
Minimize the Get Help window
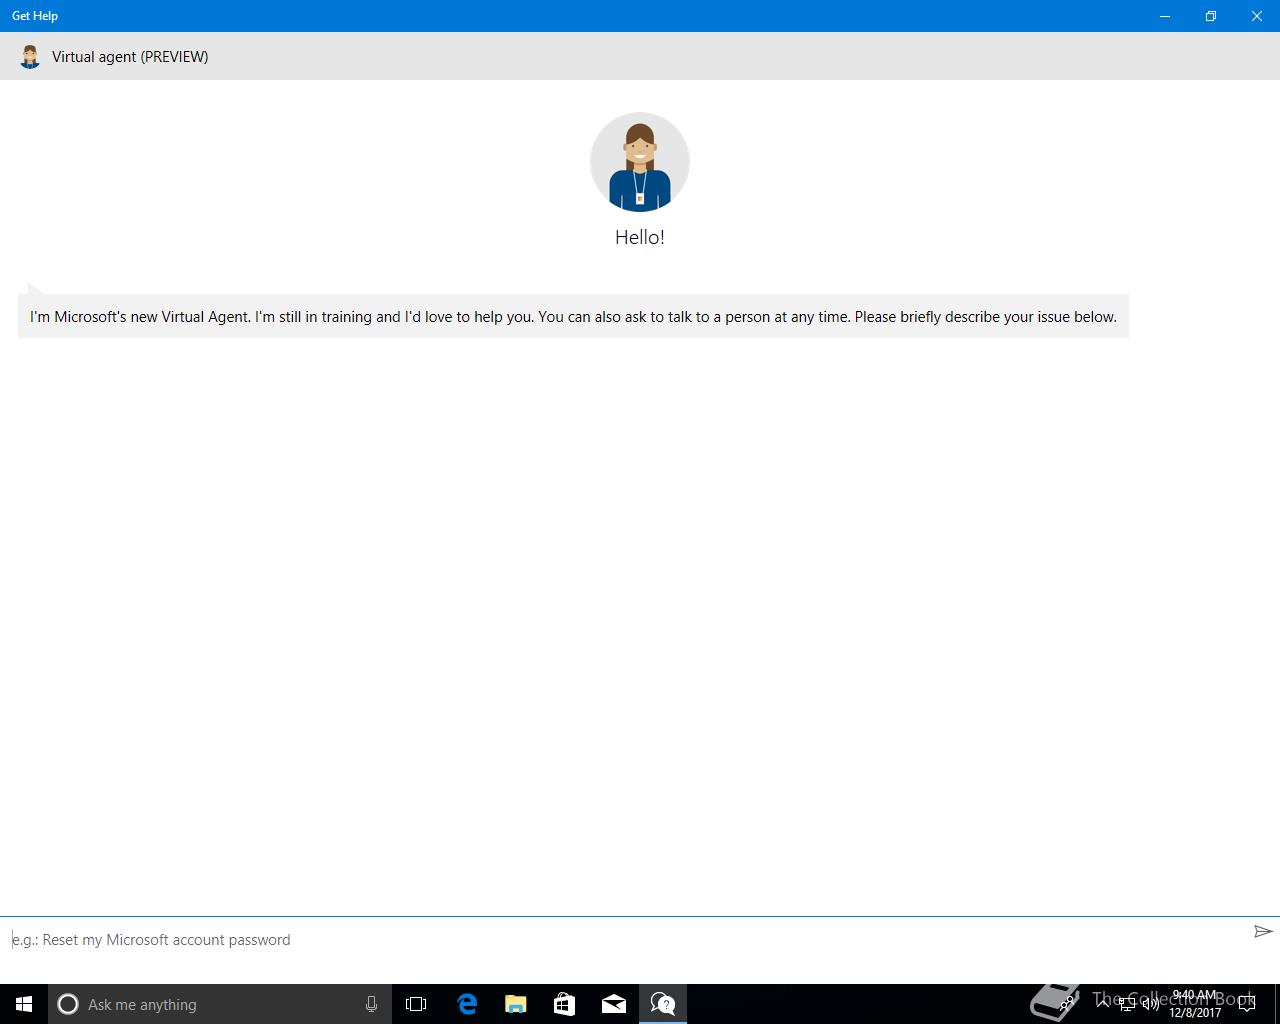[x=1165, y=16]
